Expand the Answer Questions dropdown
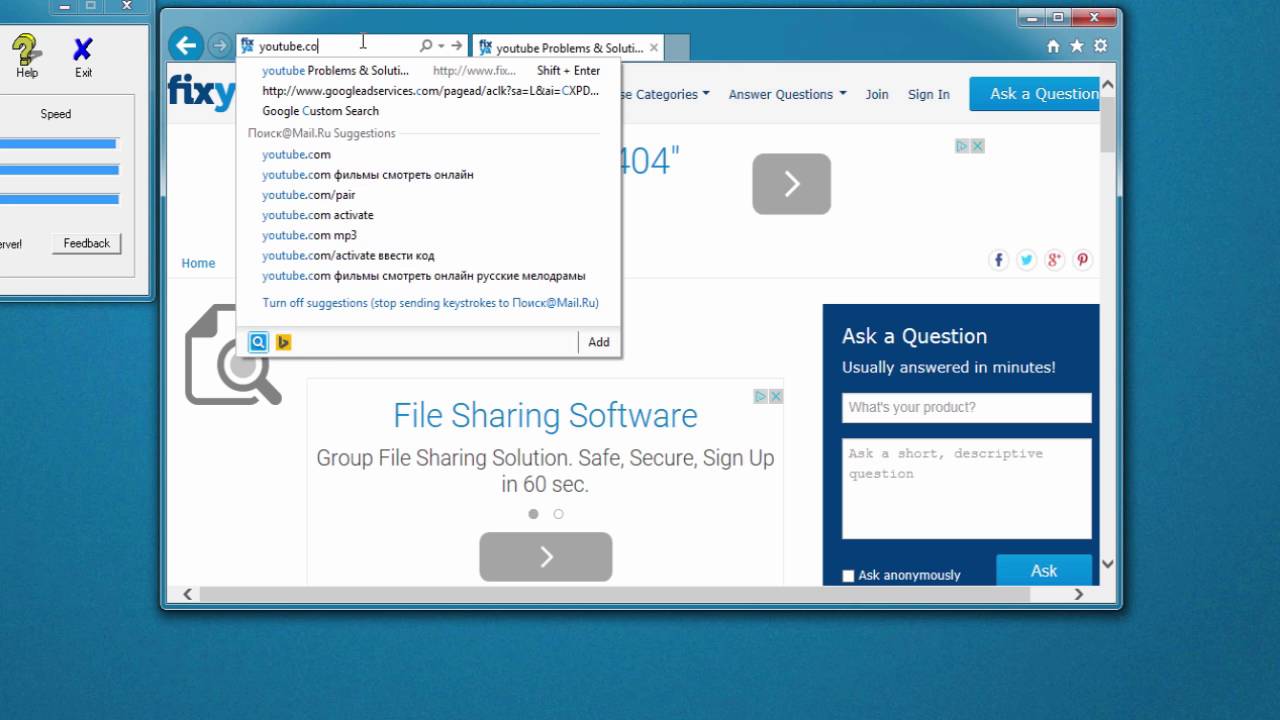1280x720 pixels. (x=787, y=94)
